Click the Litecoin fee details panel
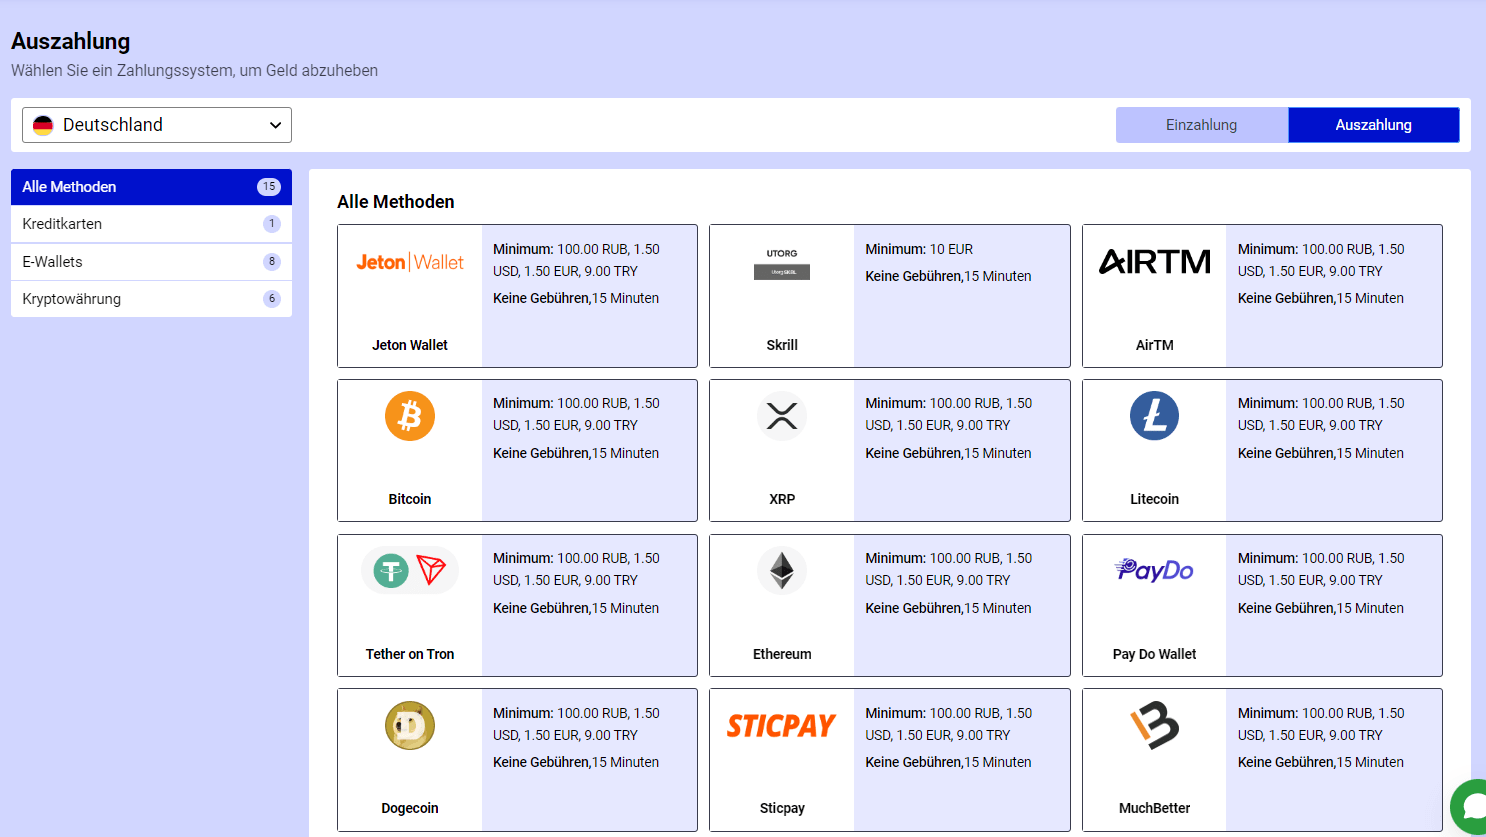Screen dimensions: 1486x837 coord(1334,450)
